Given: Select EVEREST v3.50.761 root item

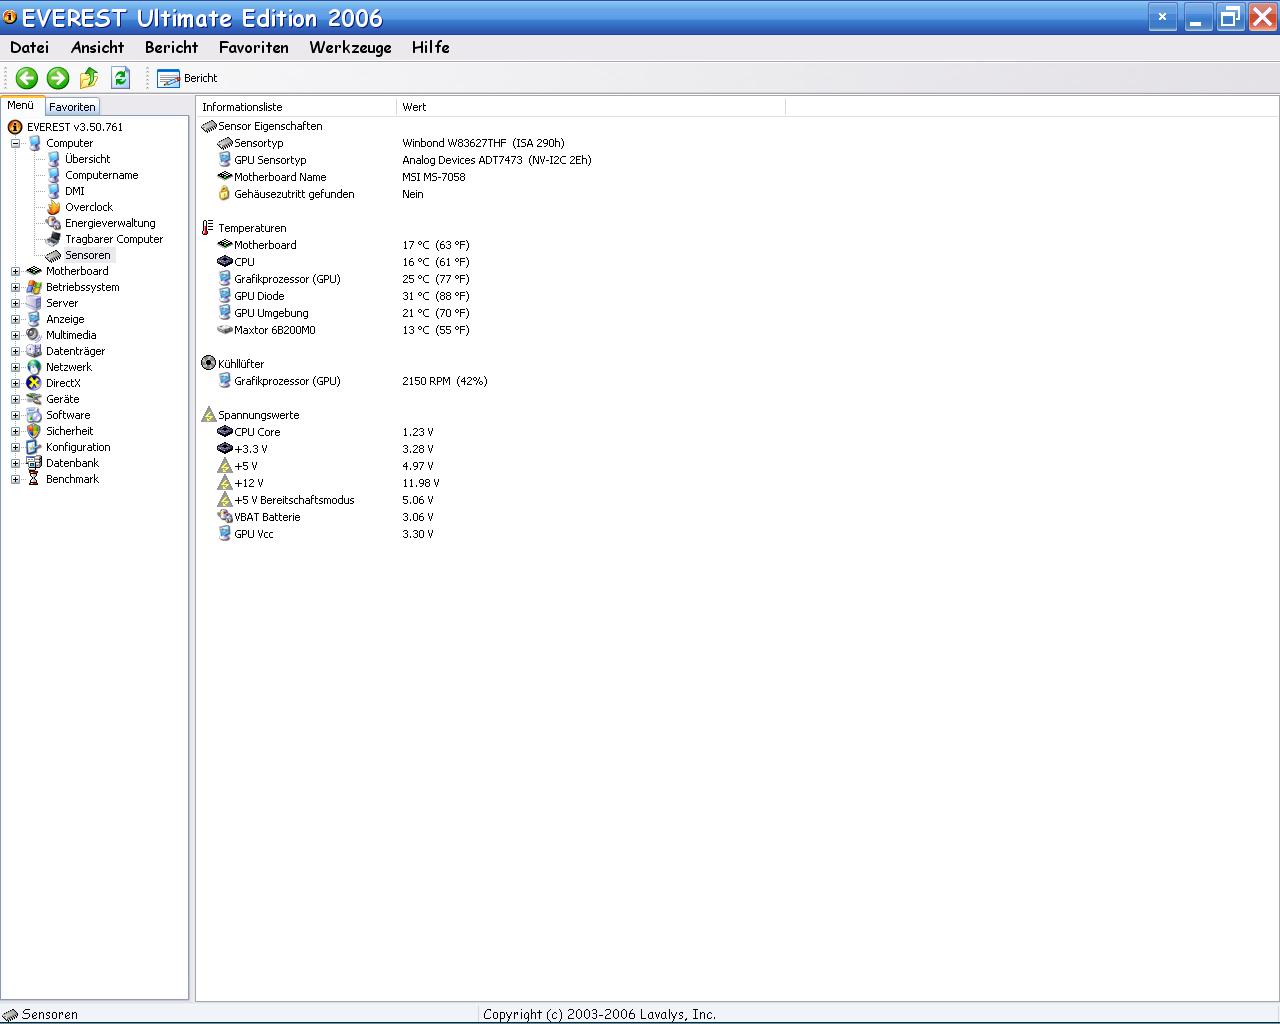Looking at the screenshot, I should pyautogui.click(x=75, y=127).
